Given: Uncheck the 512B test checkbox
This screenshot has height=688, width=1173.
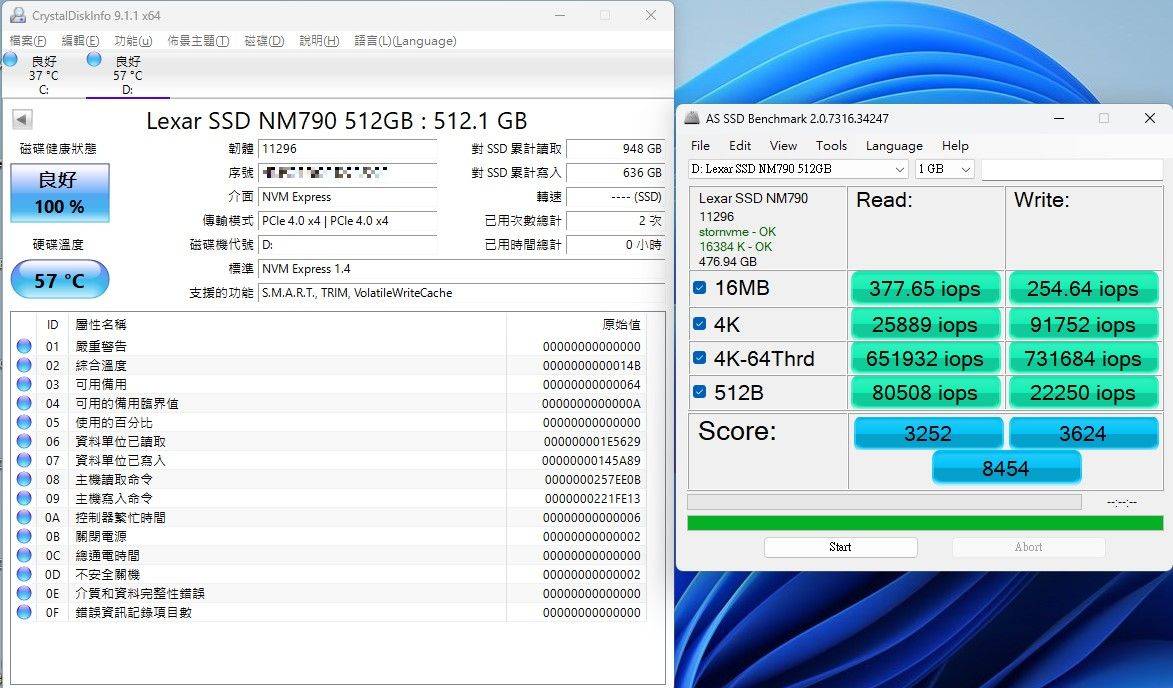Looking at the screenshot, I should pos(699,391).
